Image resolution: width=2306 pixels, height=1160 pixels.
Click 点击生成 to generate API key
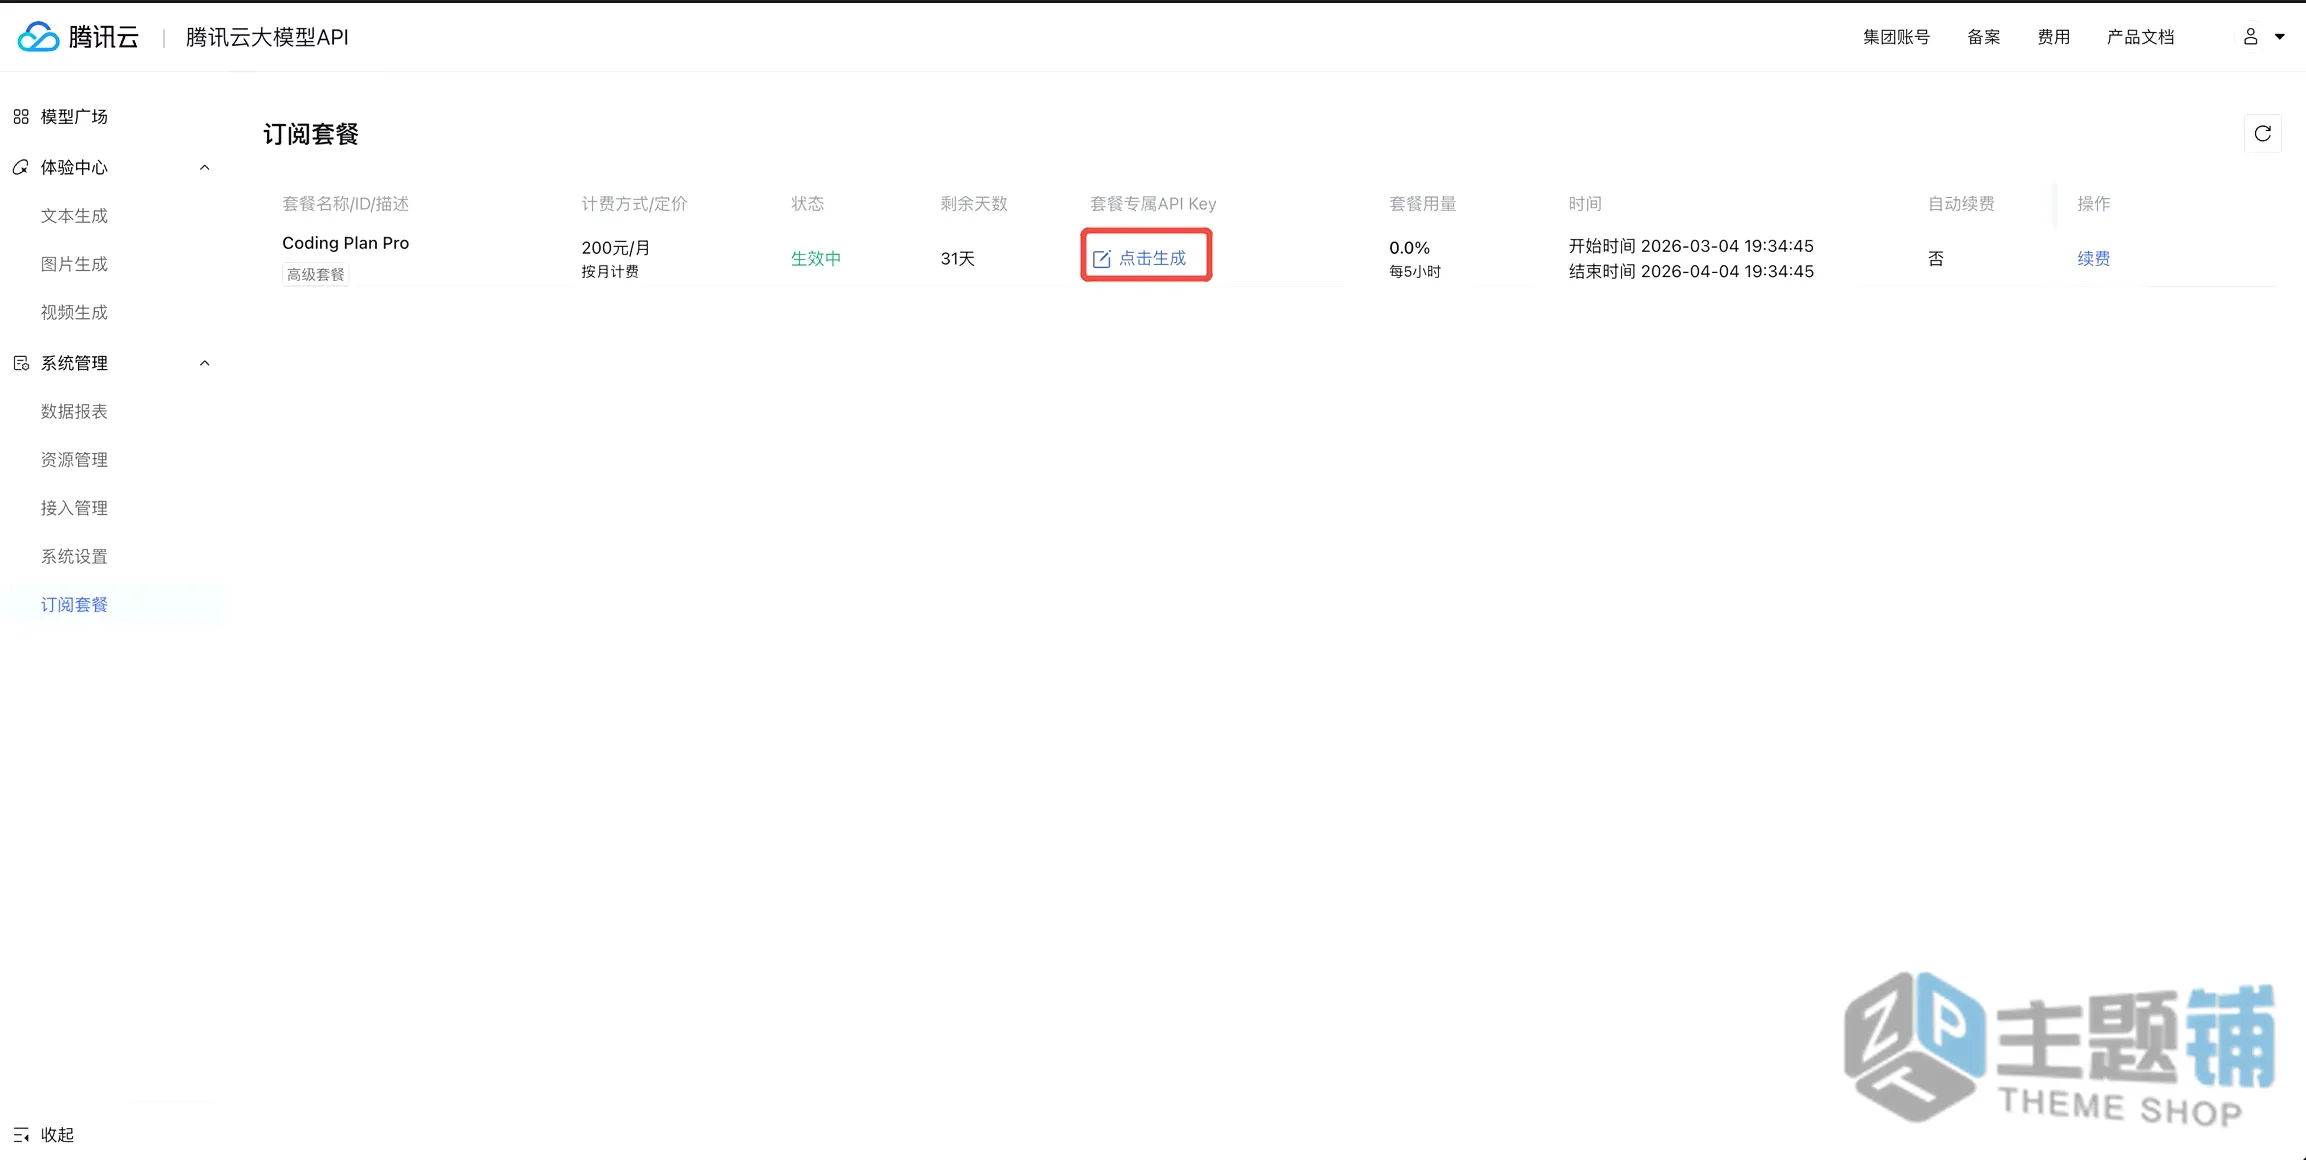[x=1152, y=258]
